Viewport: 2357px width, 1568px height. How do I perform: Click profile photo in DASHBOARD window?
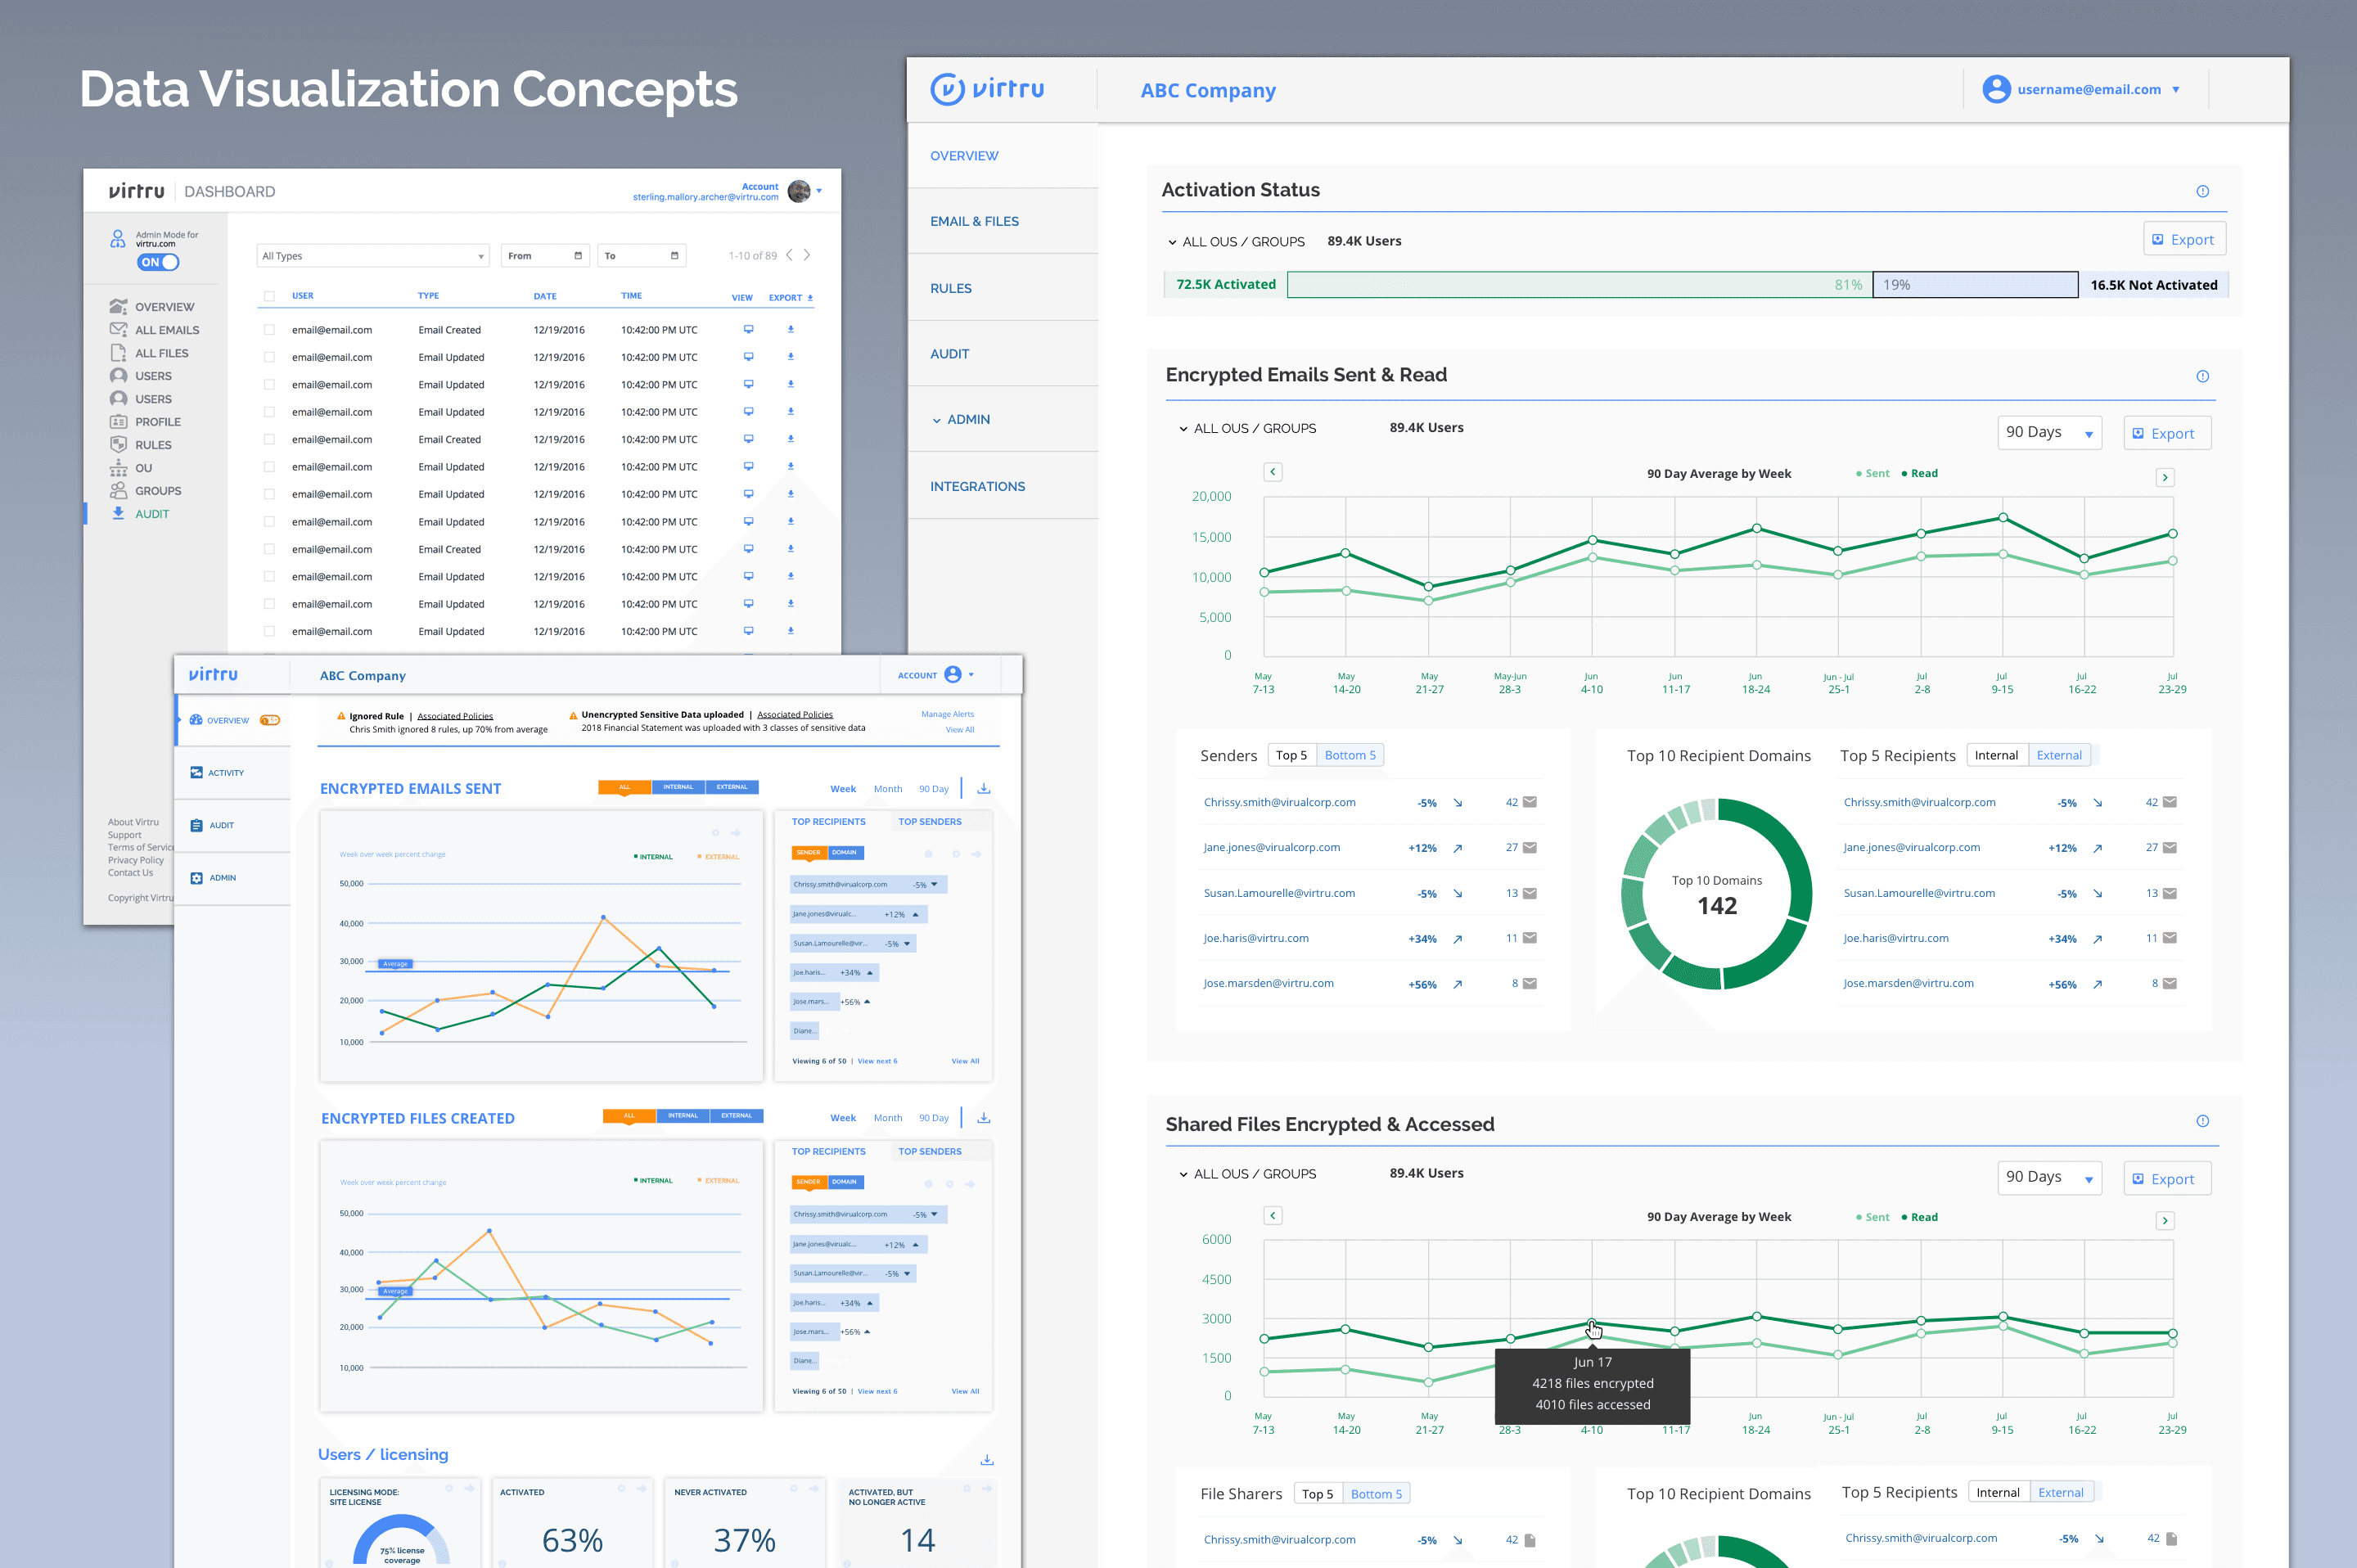coord(798,191)
